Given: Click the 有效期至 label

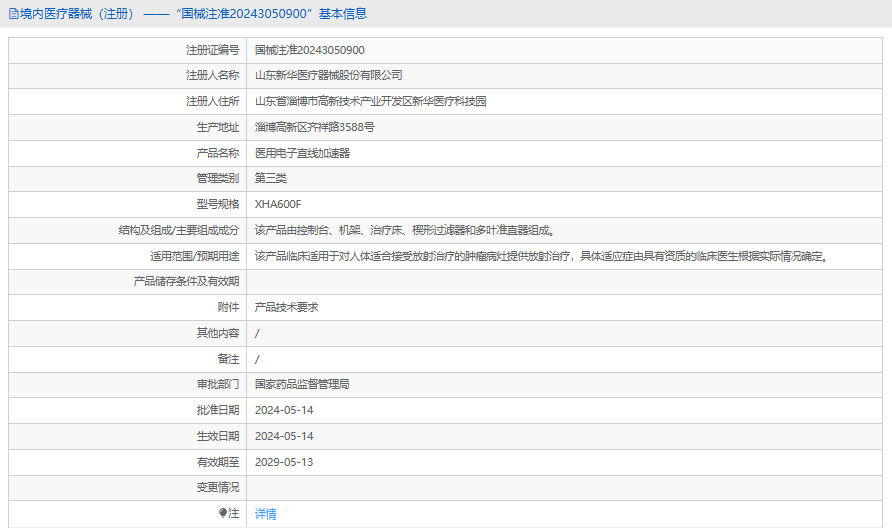Looking at the screenshot, I should click(x=218, y=462).
